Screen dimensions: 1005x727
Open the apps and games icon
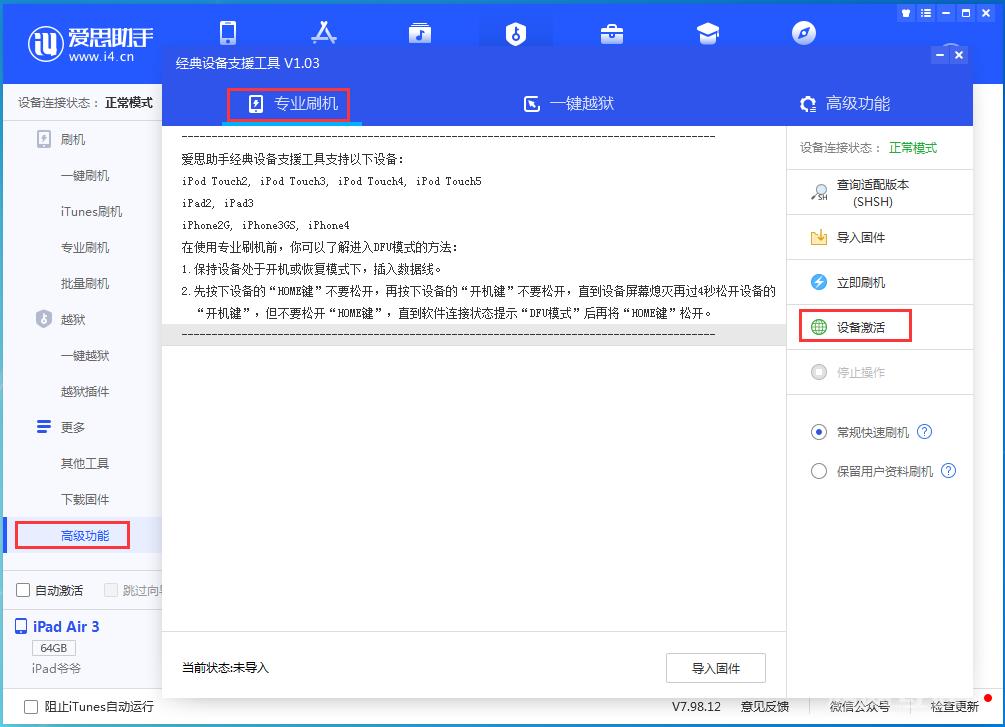click(x=324, y=32)
